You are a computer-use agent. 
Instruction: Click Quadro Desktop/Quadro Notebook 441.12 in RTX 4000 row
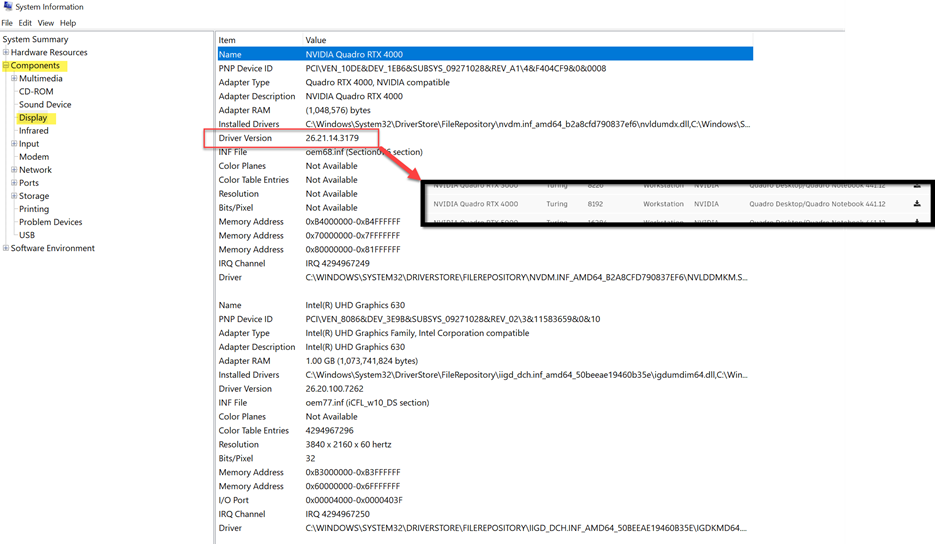pos(817,204)
